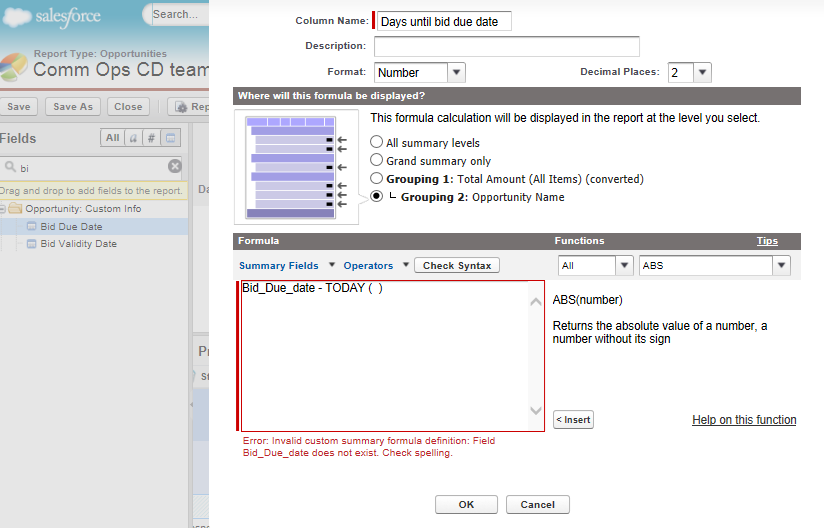Click the error message text
The image size is (824, 528).
368,447
